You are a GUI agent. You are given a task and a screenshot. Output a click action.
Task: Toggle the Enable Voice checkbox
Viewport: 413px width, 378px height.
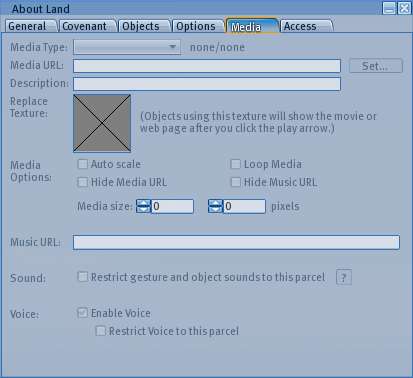point(83,313)
